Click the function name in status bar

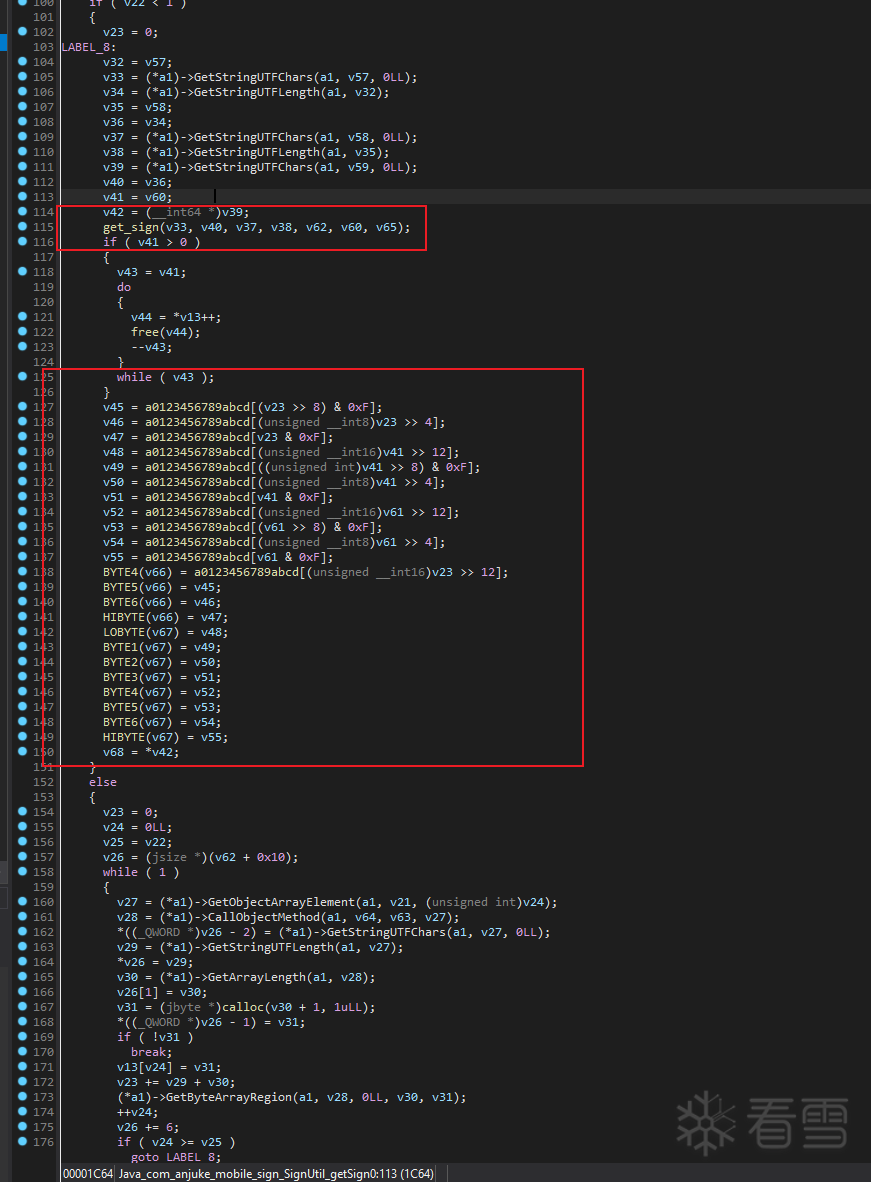tap(276, 1173)
